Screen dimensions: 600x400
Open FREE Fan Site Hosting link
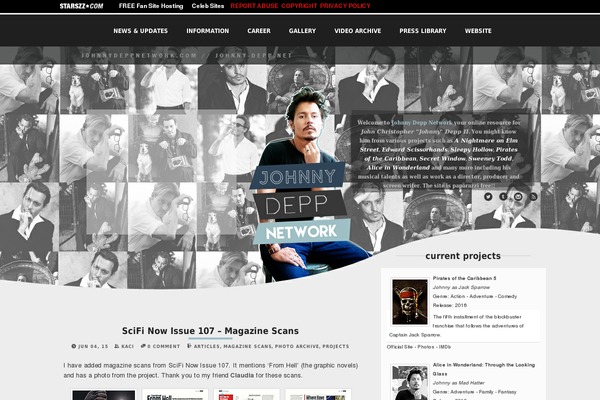[x=151, y=6]
